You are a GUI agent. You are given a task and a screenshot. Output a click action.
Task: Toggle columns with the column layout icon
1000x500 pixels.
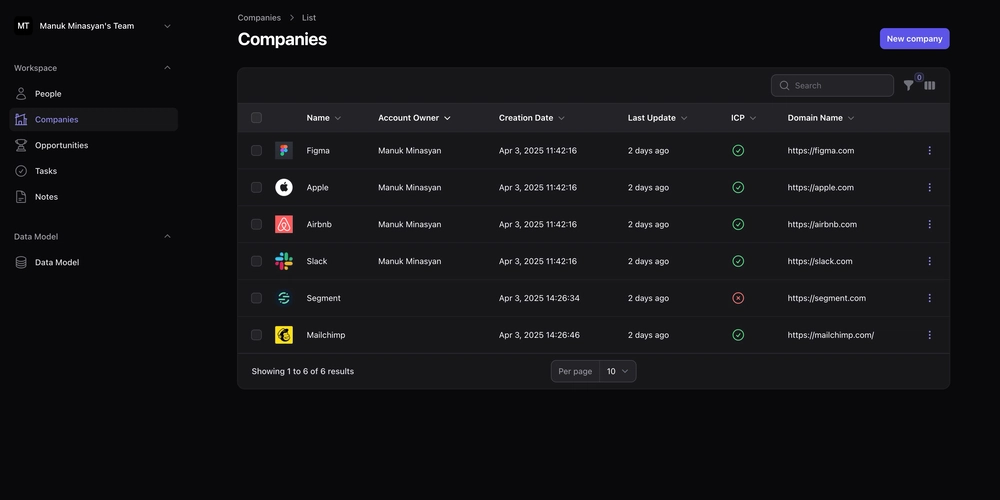click(930, 85)
